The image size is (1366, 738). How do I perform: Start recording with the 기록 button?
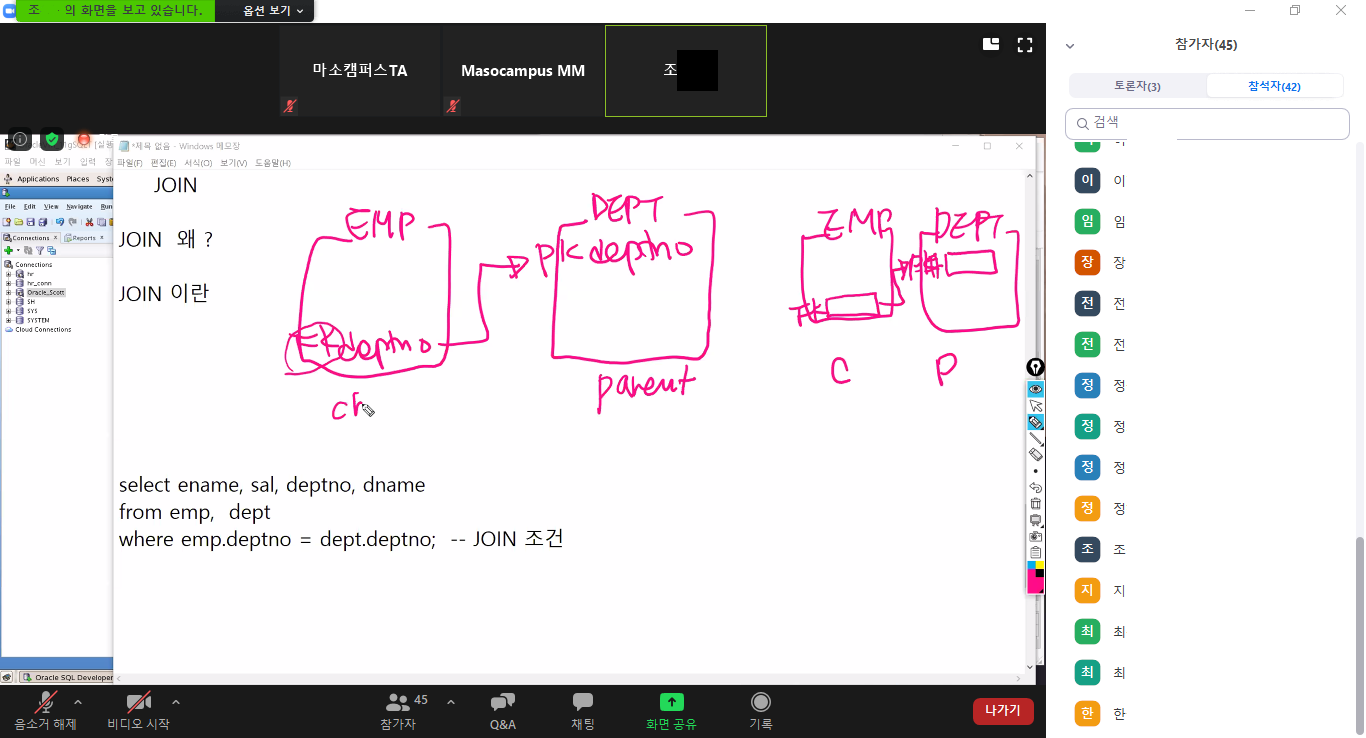761,703
